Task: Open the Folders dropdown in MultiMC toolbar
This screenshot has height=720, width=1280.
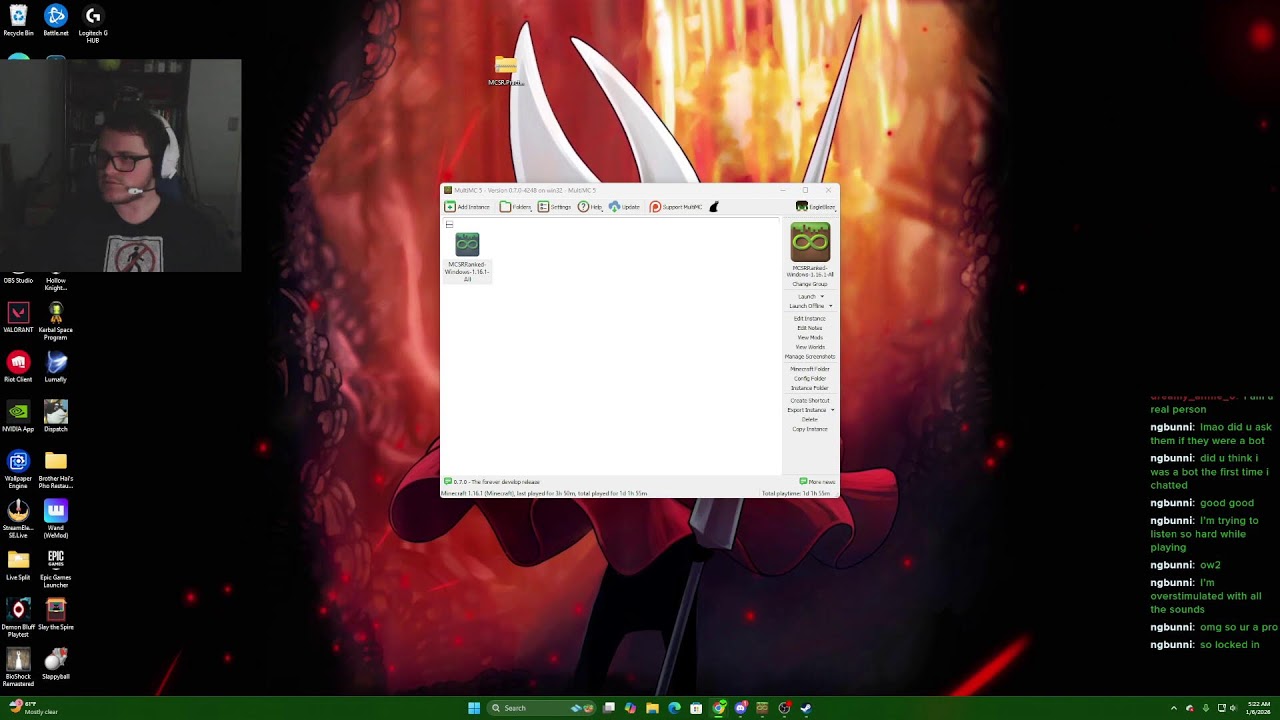Action: coord(516,207)
